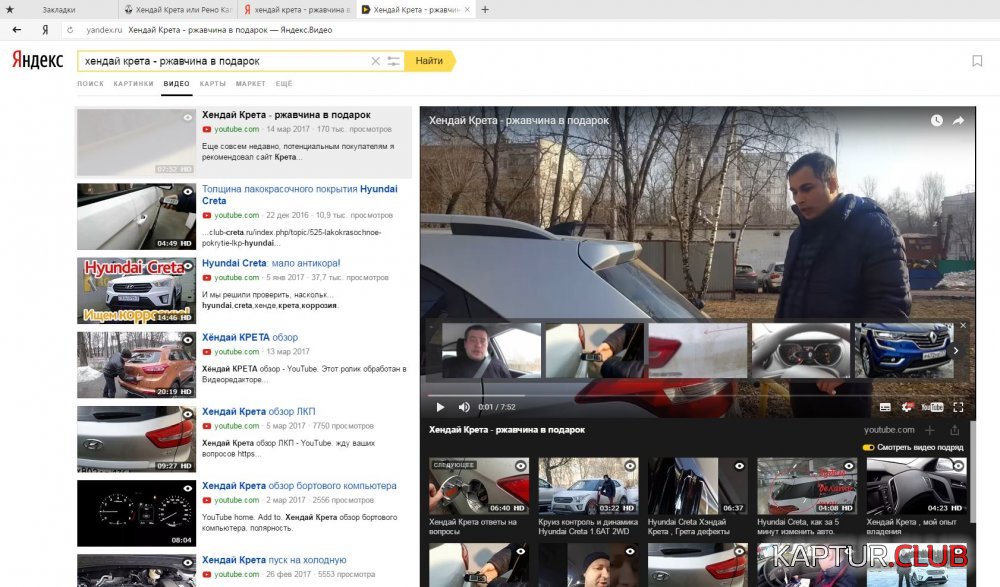Image resolution: width=1000 pixels, height=587 pixels.
Task: Mute the video using speaker icon
Action: 464,407
